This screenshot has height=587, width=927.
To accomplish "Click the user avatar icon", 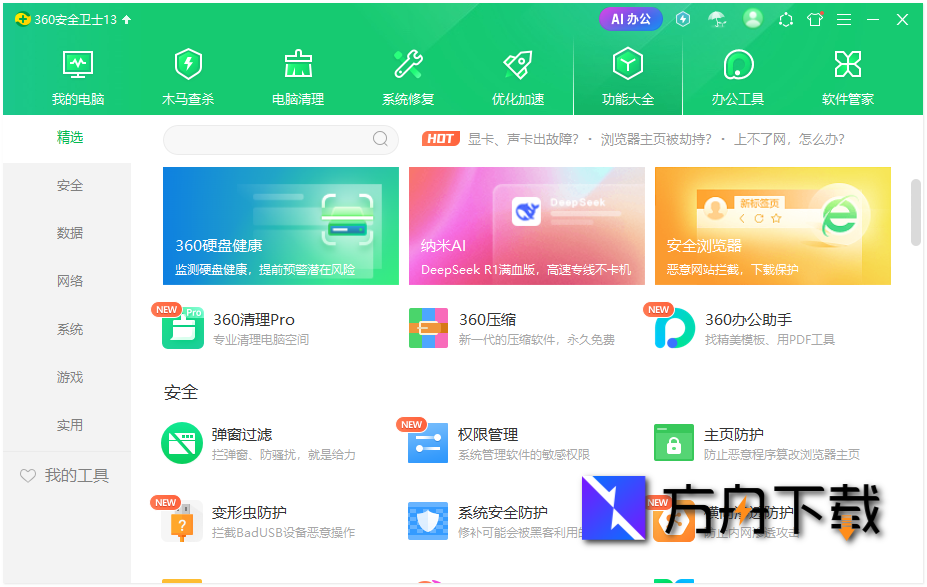I will (752, 18).
